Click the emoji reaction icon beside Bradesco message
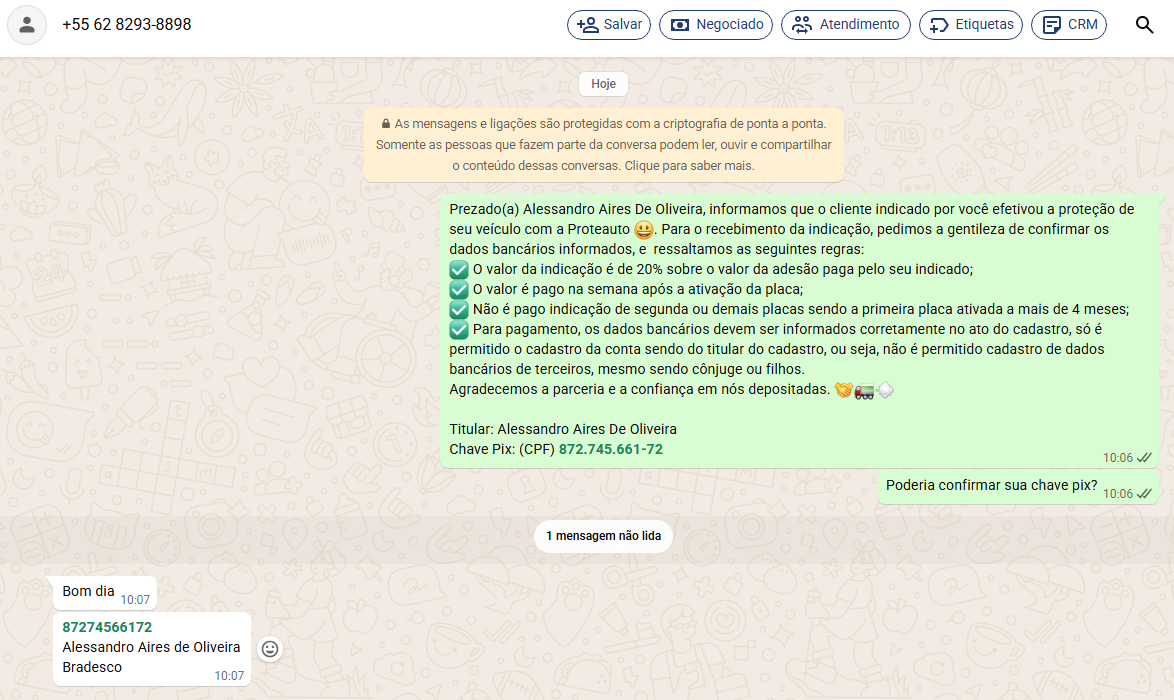 270,649
